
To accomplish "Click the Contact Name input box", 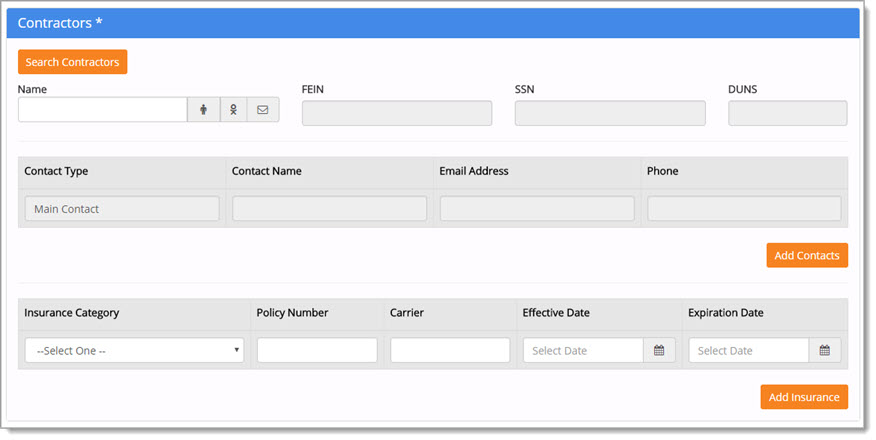I will [x=329, y=208].
